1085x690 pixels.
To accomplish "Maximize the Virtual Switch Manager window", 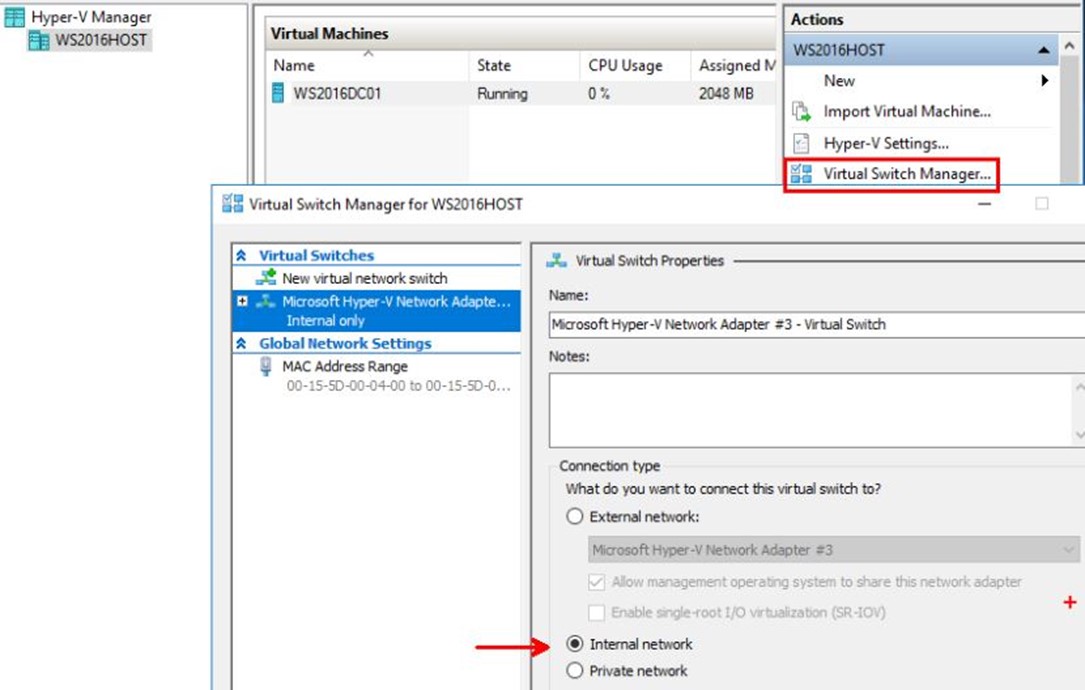I will pos(1041,203).
